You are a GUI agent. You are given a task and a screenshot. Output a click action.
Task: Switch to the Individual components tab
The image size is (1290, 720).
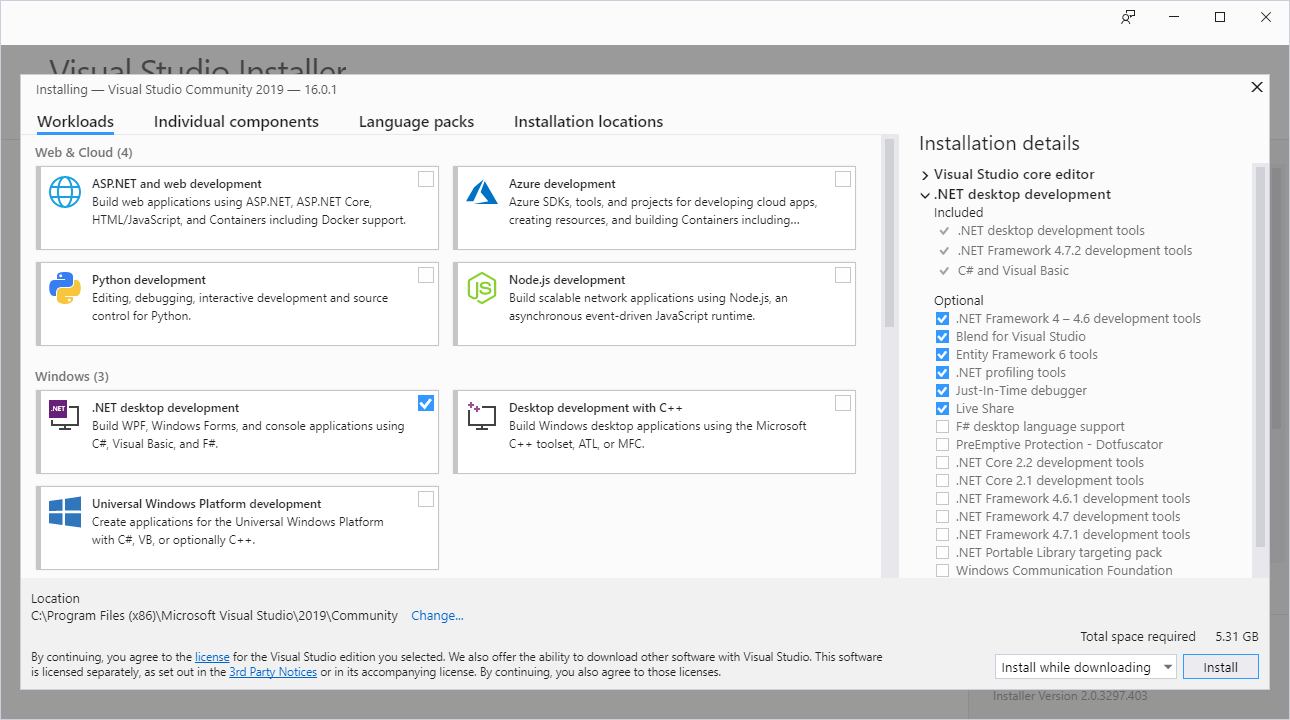[x=236, y=121]
